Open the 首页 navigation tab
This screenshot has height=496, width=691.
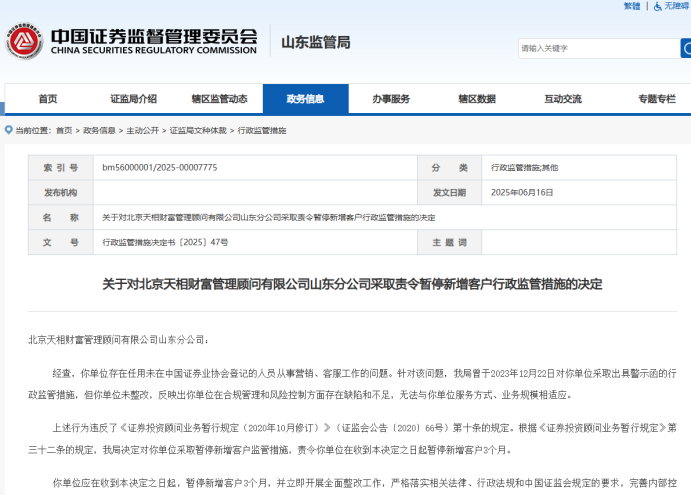coord(47,99)
